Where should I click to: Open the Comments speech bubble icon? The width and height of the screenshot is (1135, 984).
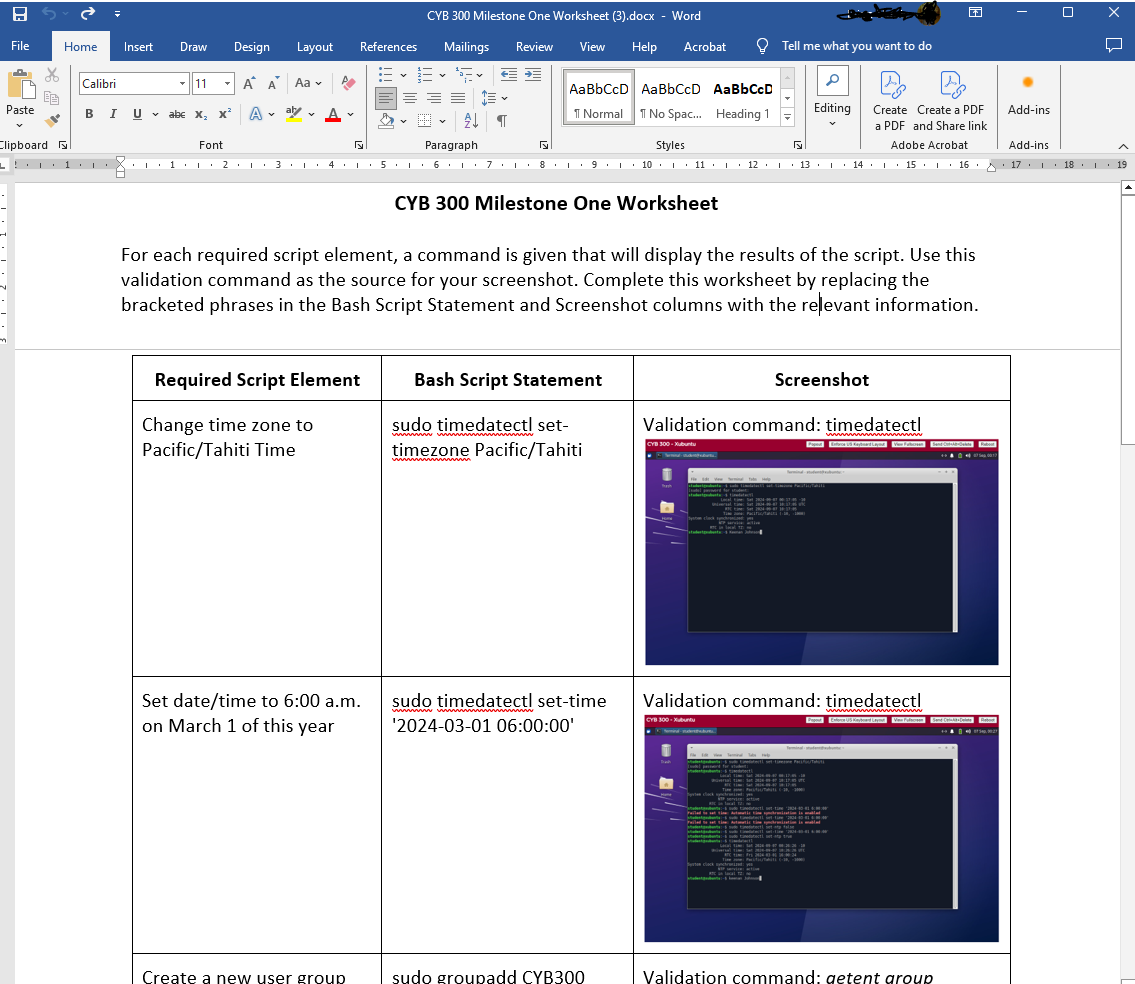coord(1114,46)
